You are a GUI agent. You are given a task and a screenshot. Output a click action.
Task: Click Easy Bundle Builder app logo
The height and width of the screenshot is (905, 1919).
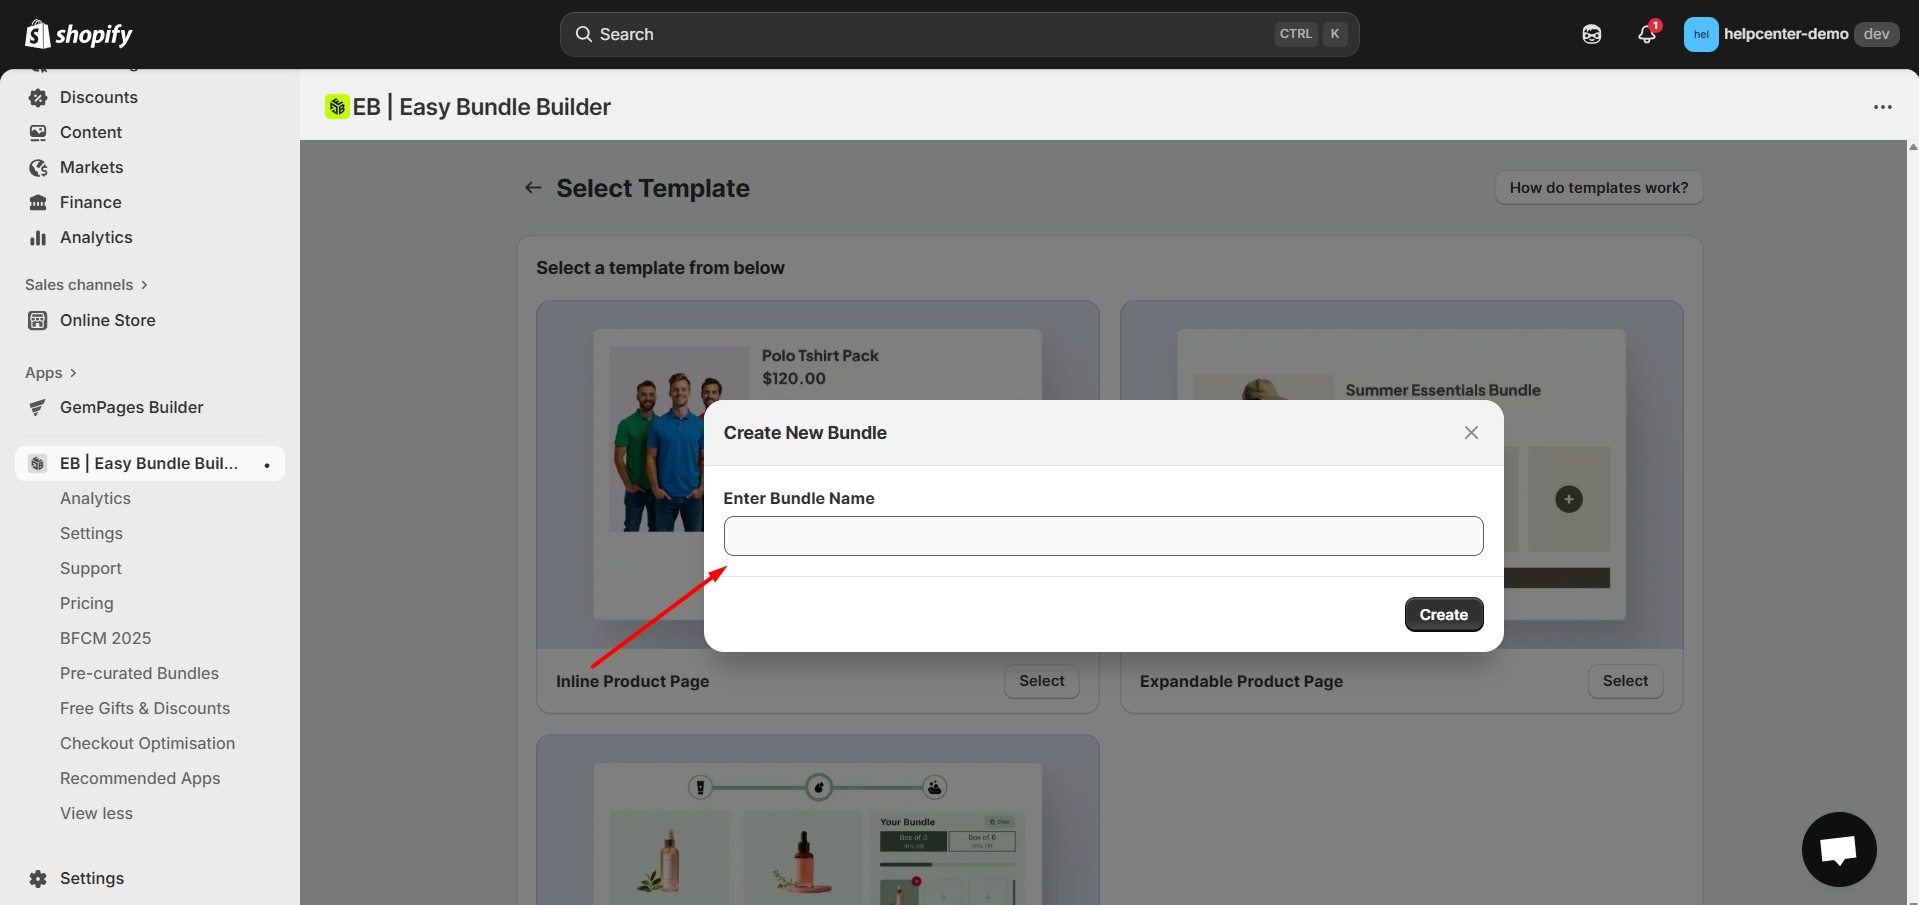(x=337, y=106)
